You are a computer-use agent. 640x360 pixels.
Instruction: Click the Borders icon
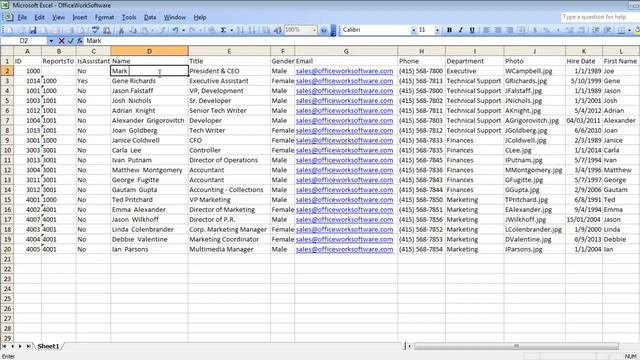click(621, 30)
